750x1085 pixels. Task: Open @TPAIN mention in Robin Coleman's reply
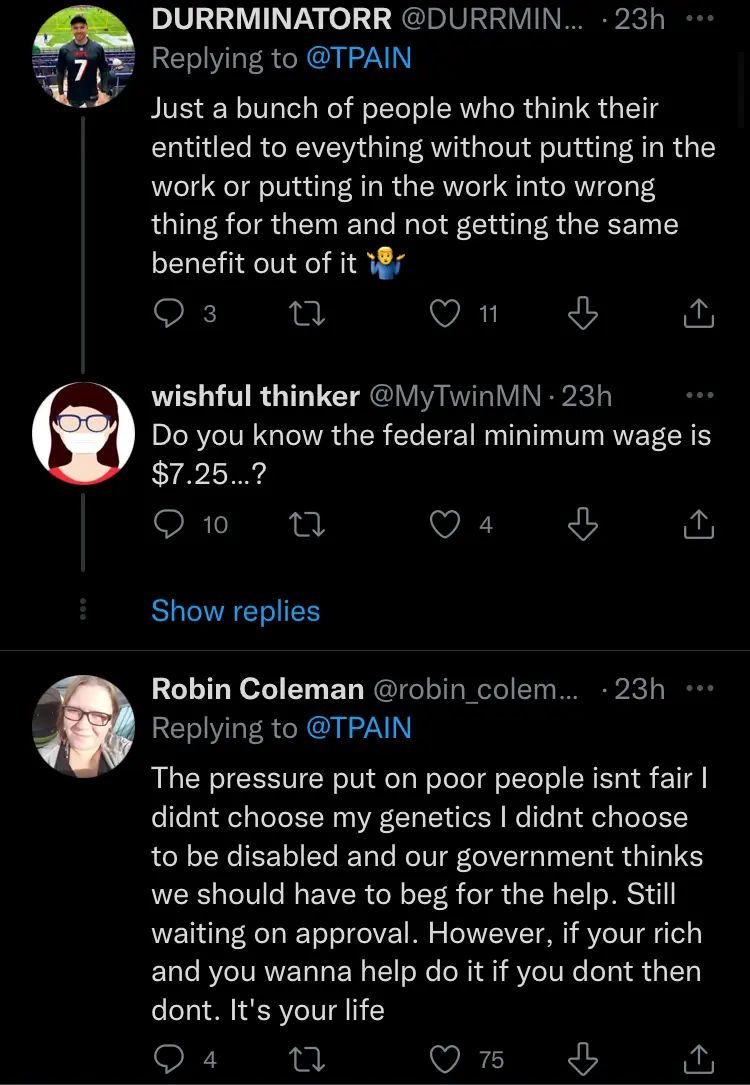pos(358,728)
